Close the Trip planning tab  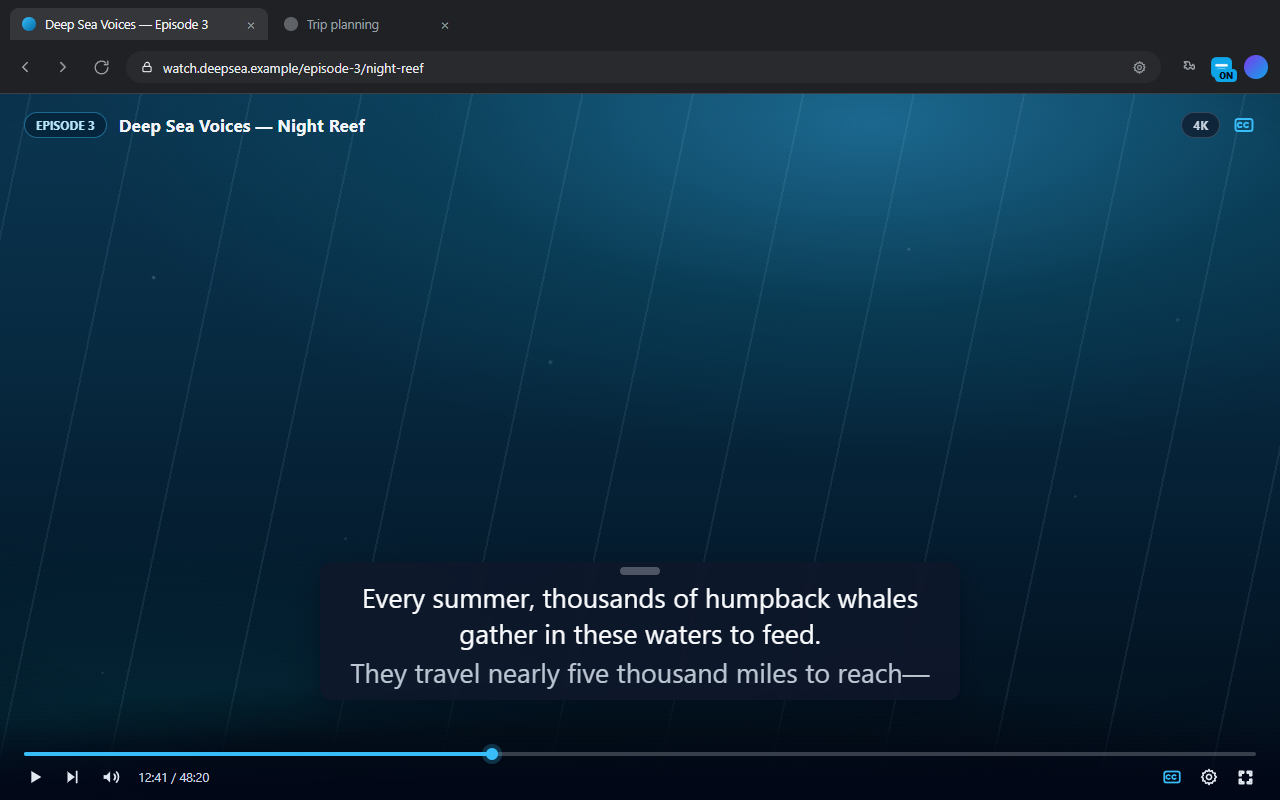tap(445, 25)
